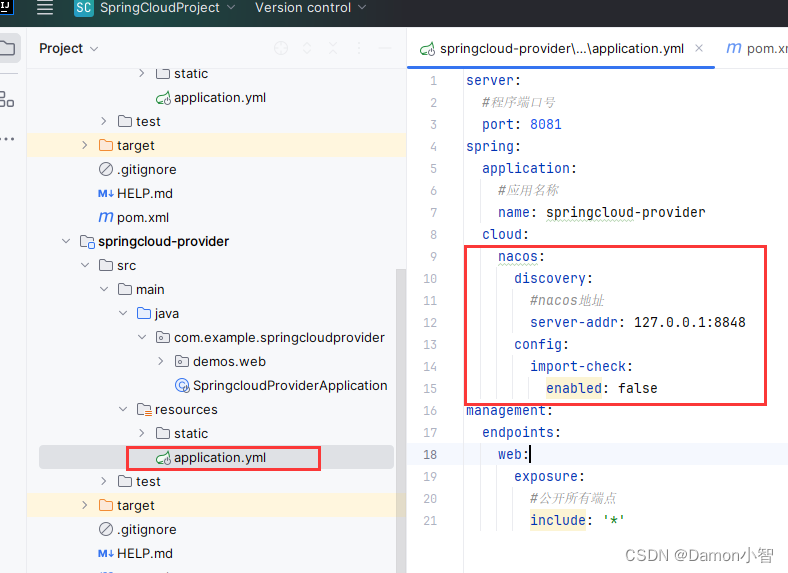Screen dimensions: 788x573
Task: Click the server-addr value 127.0.0.1:8848
Action: (690, 322)
